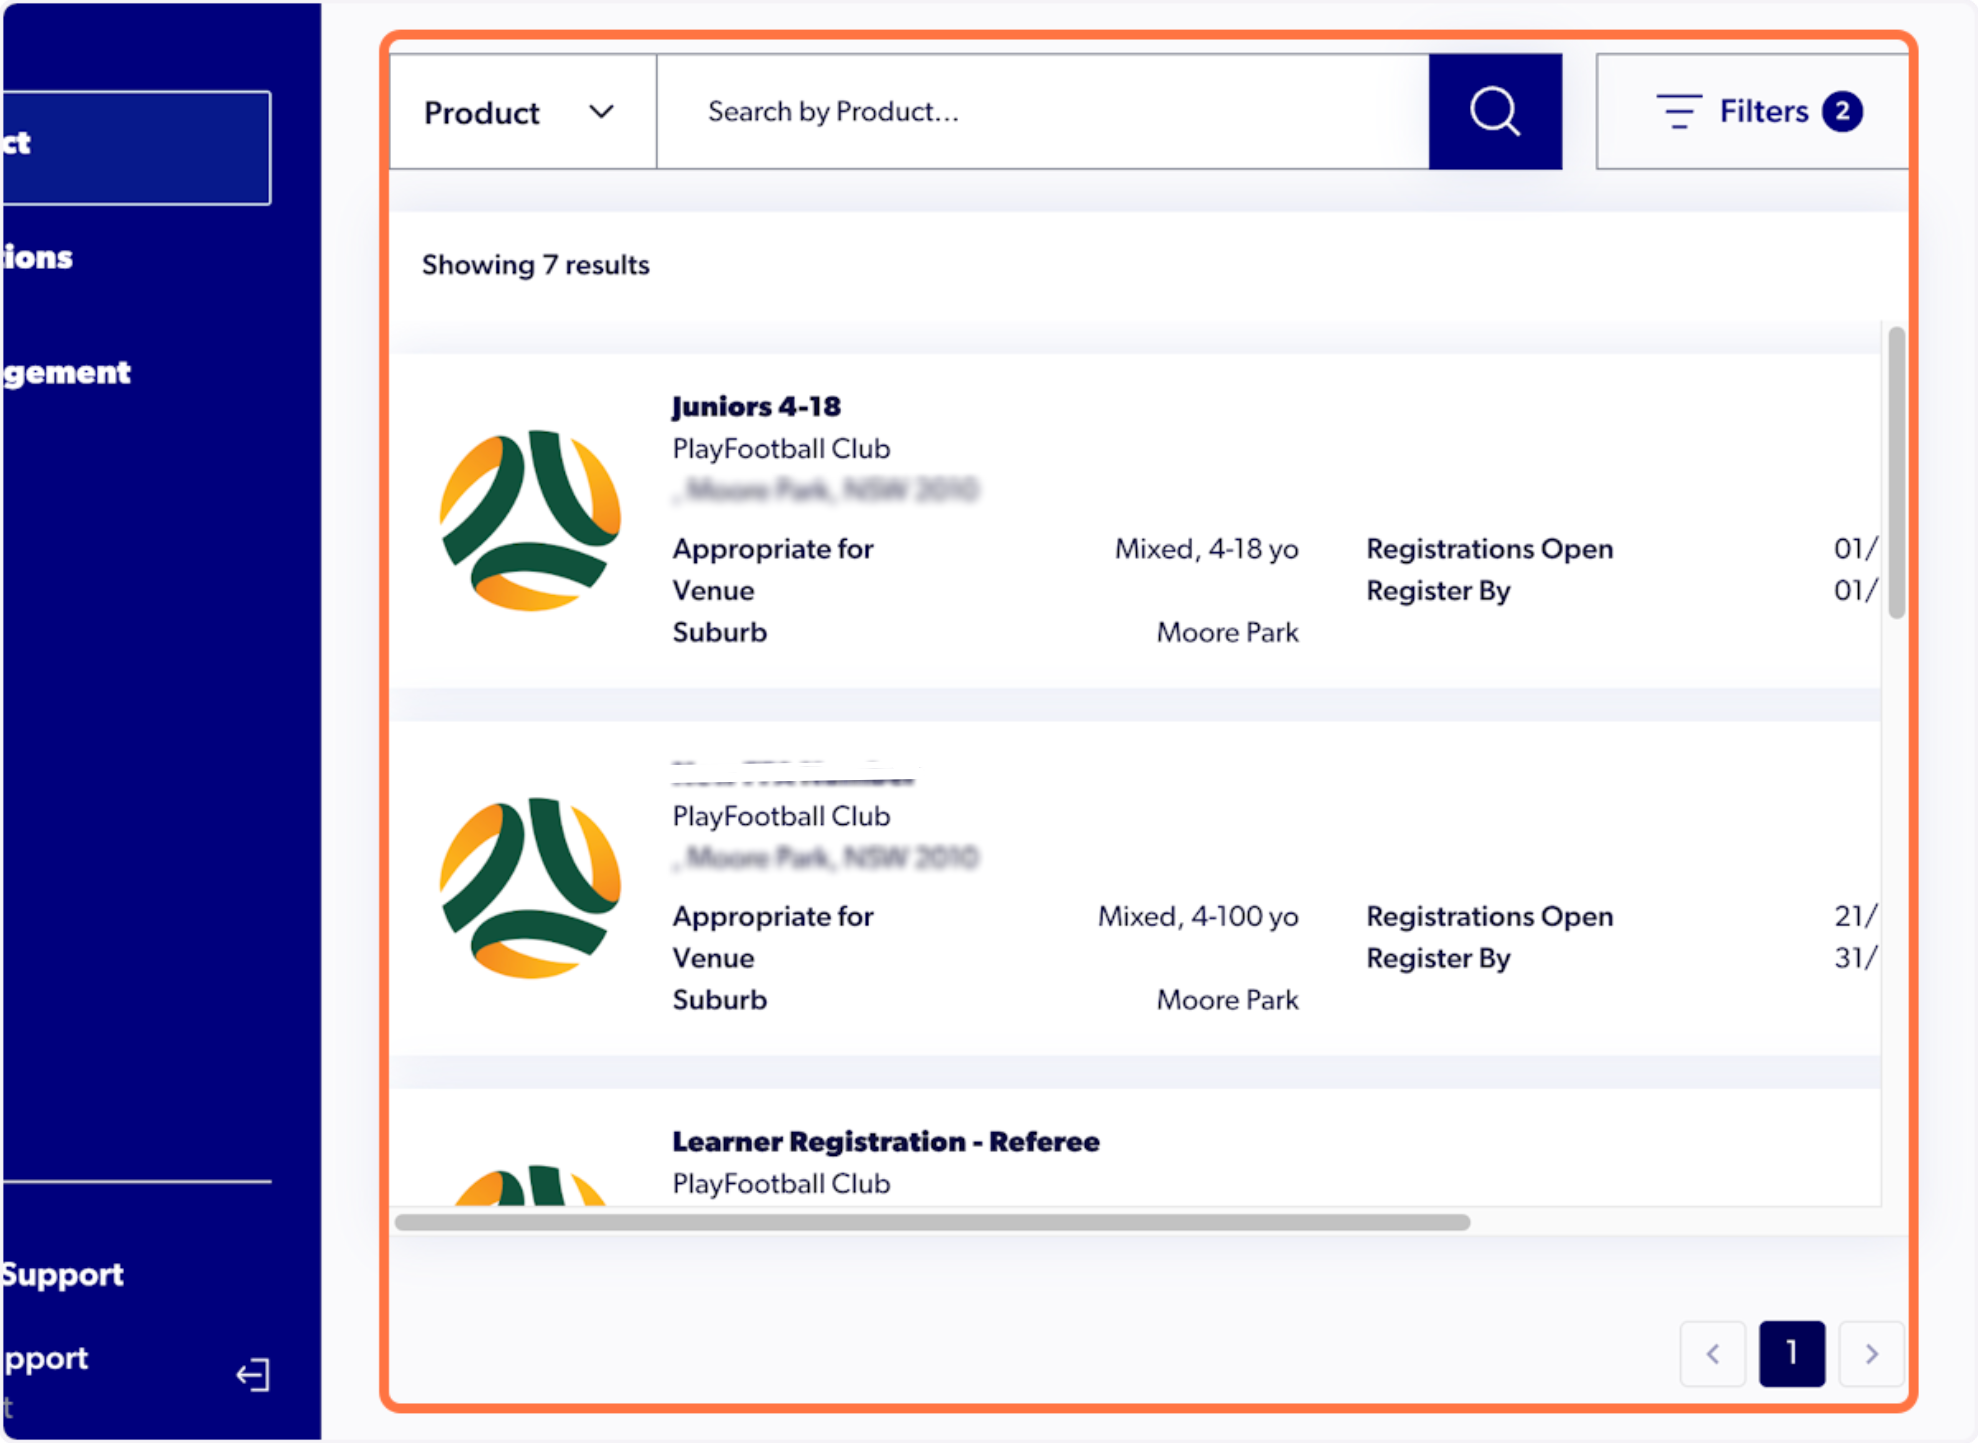Click the Moore Park suburb value for Juniors 4-18

1228,633
